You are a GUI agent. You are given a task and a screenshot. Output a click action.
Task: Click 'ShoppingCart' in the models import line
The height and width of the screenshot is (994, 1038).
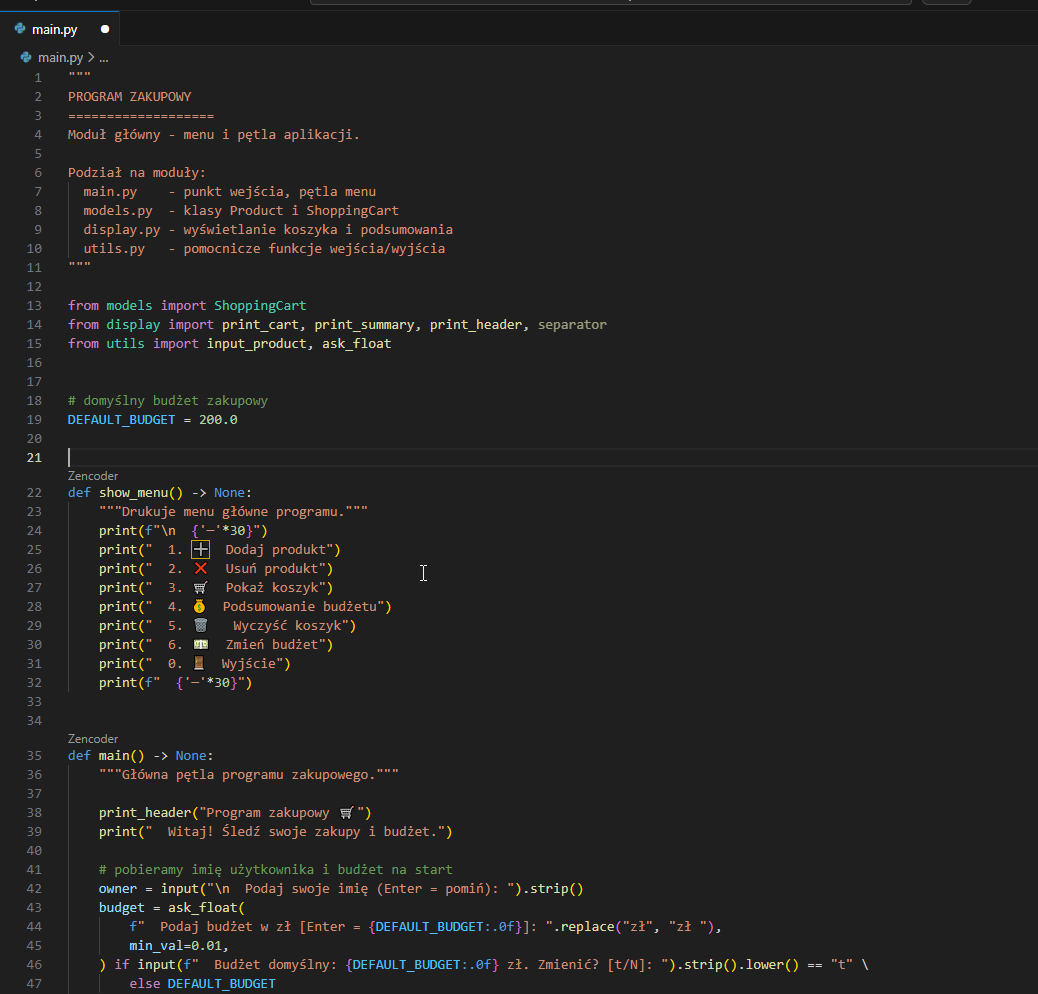click(260, 306)
